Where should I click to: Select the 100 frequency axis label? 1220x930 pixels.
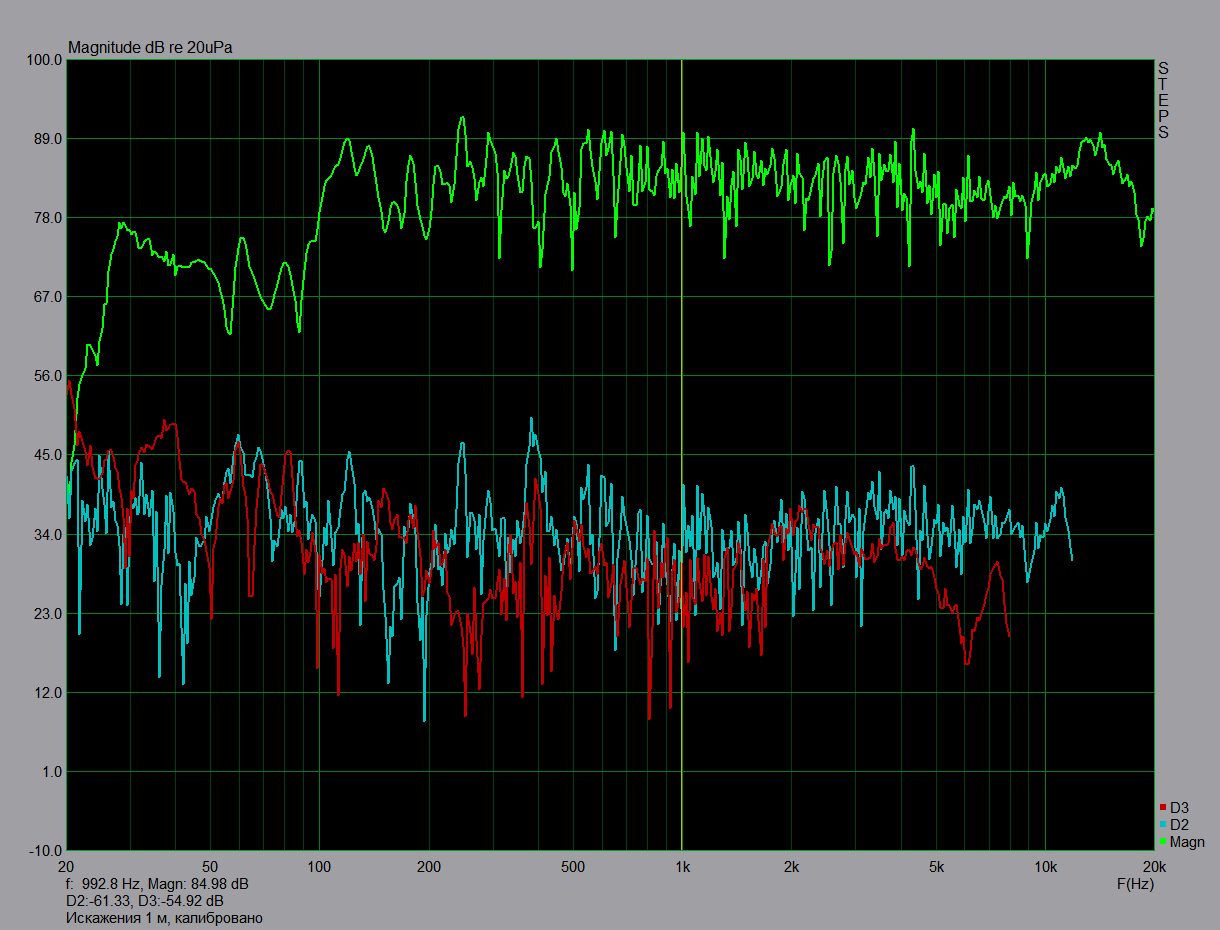pos(319,866)
